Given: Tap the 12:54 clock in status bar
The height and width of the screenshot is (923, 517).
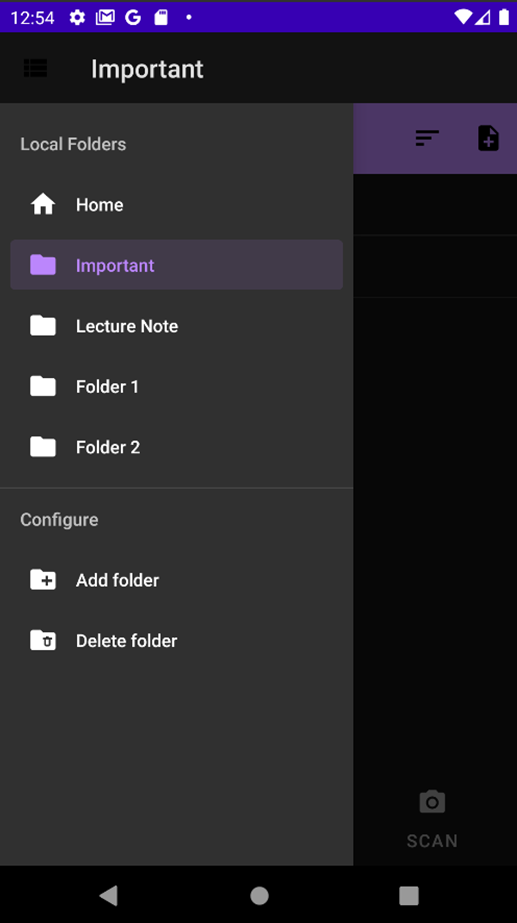Looking at the screenshot, I should click(32, 18).
